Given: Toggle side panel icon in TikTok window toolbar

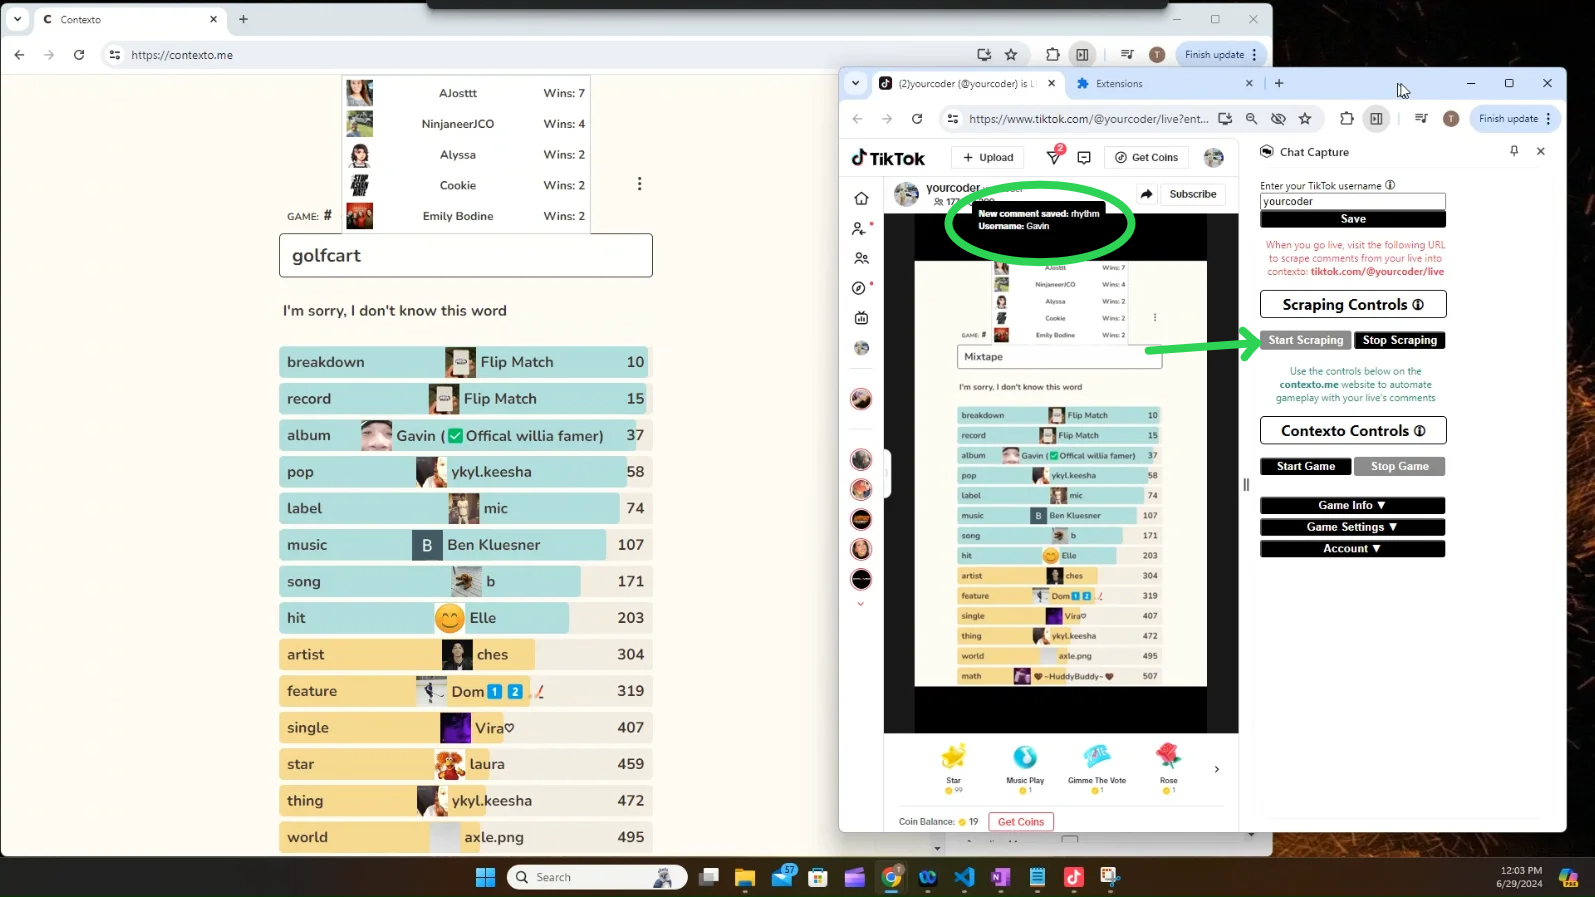Looking at the screenshot, I should click(1376, 119).
